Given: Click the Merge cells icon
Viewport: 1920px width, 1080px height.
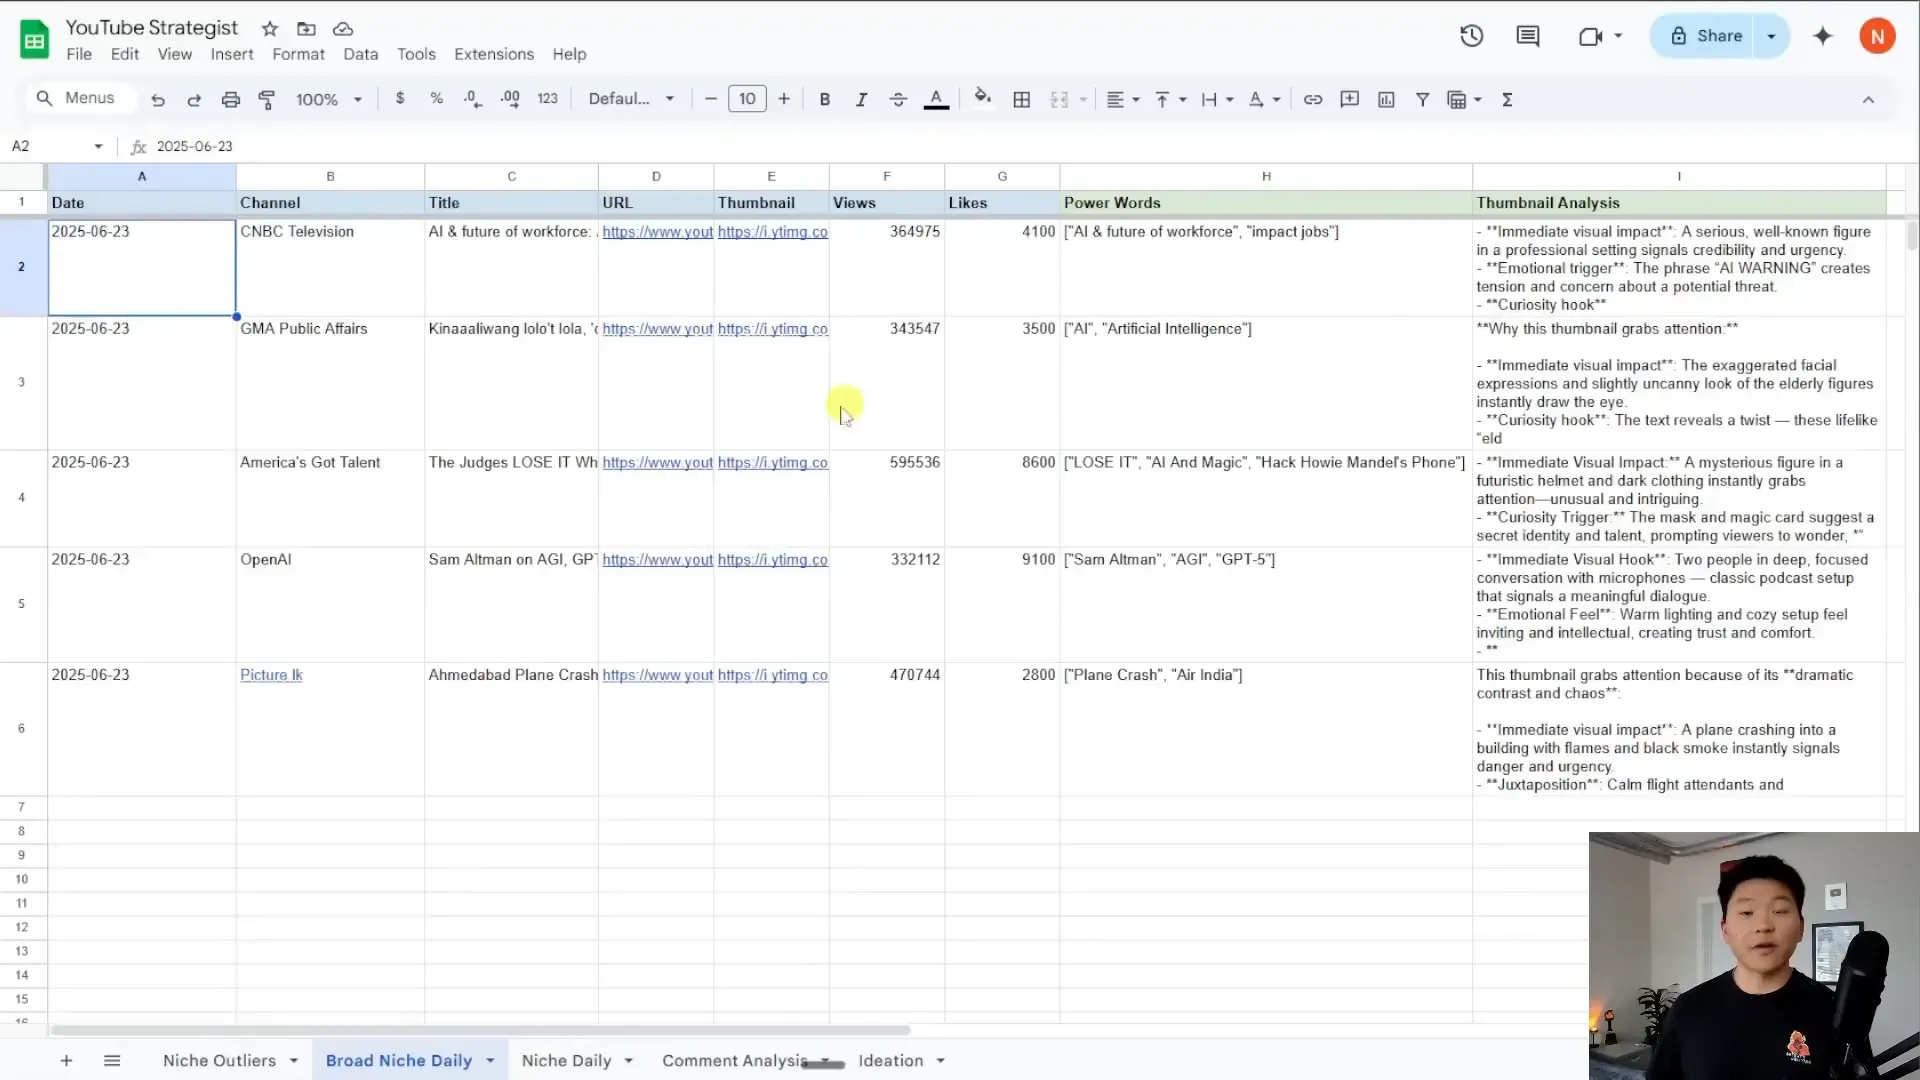Looking at the screenshot, I should tap(1059, 99).
